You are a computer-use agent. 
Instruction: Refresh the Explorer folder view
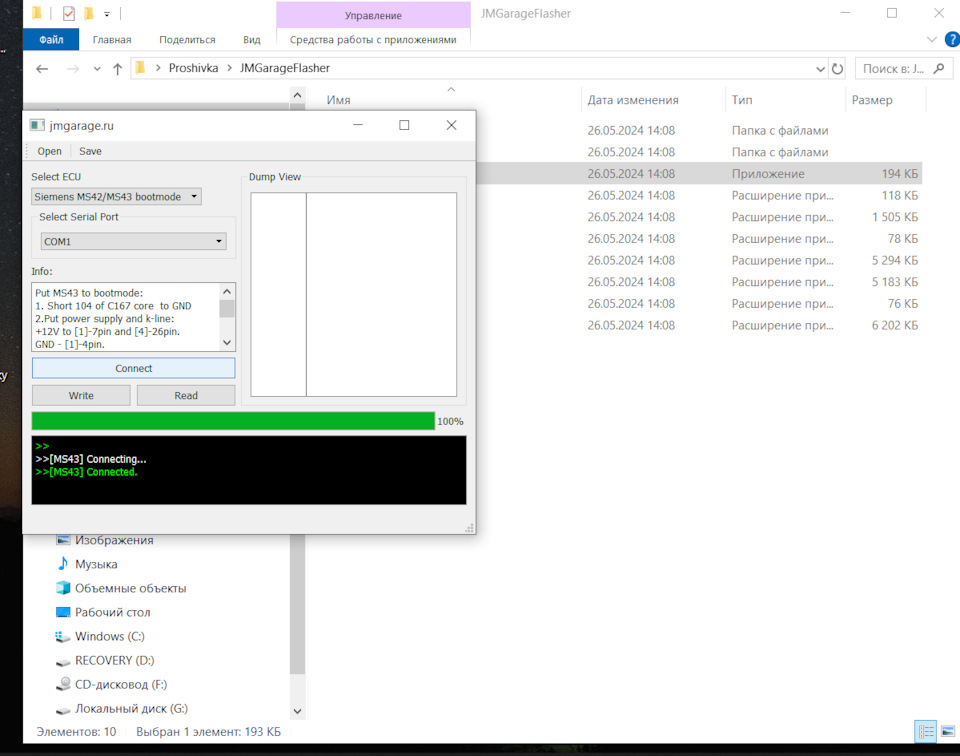tap(837, 69)
